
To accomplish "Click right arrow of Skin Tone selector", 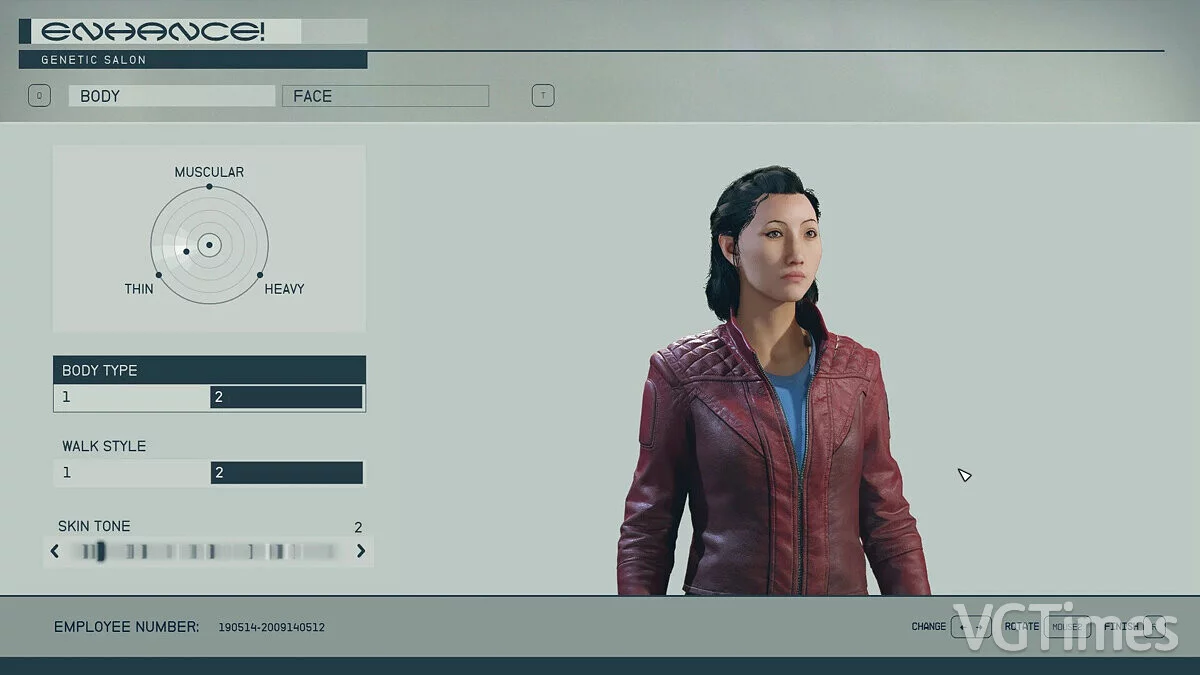I will click(361, 551).
